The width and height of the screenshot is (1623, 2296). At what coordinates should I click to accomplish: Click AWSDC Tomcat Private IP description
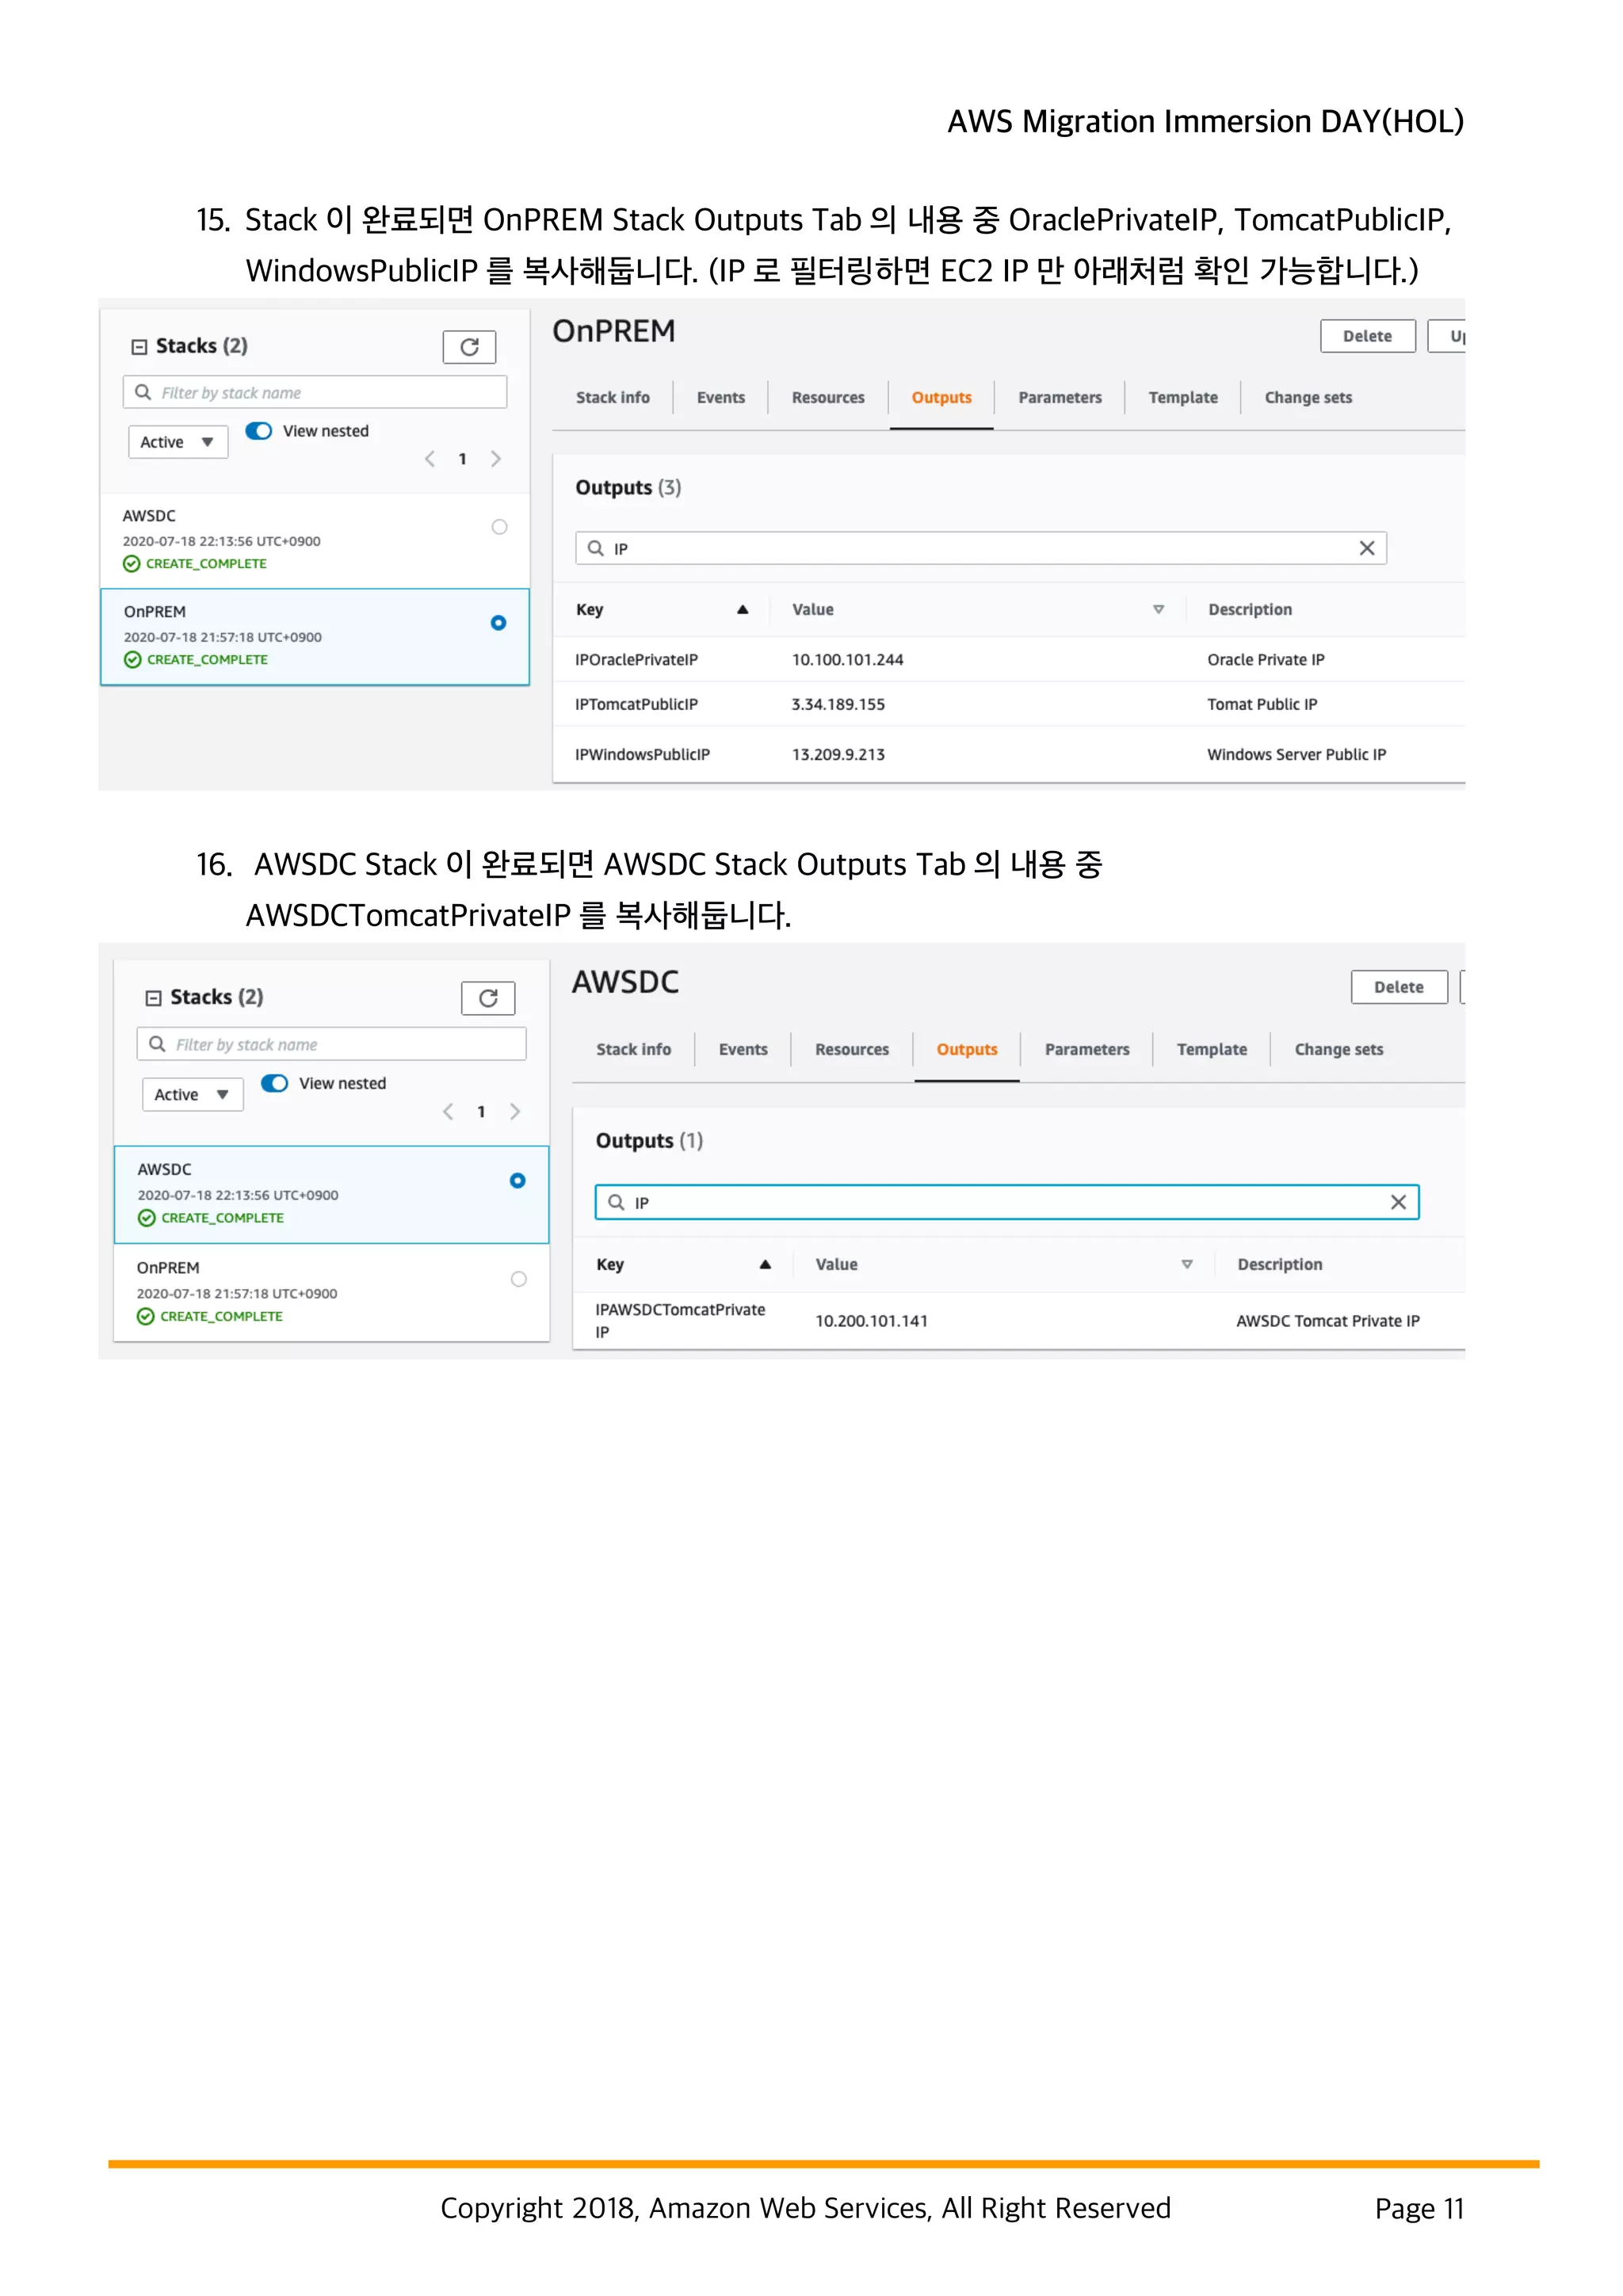(1327, 1322)
